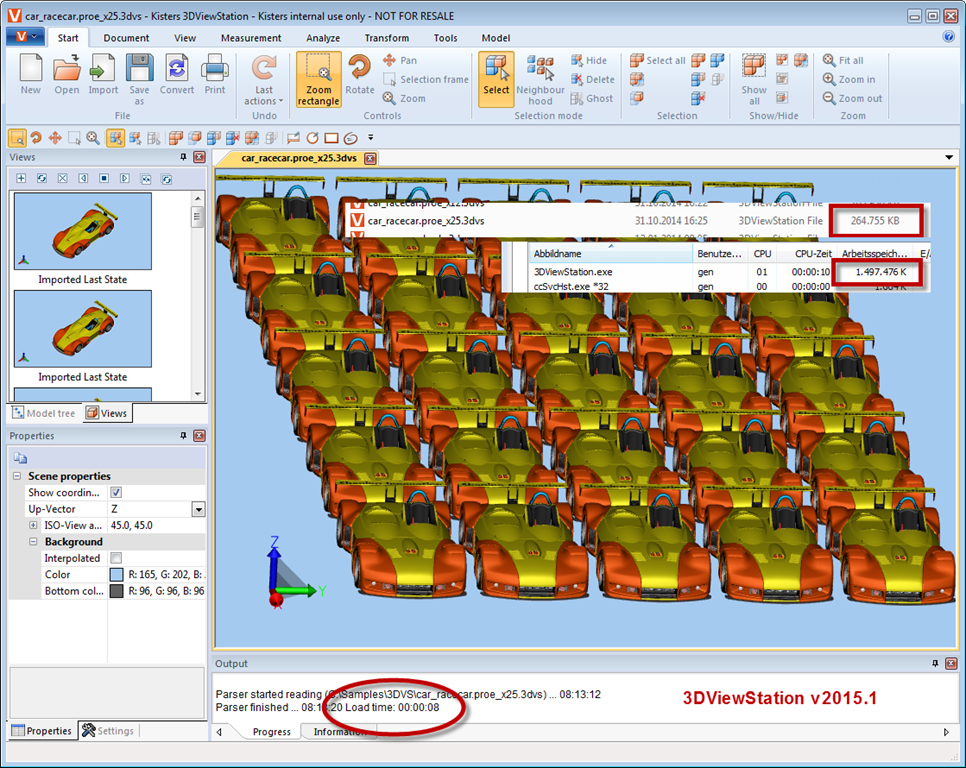Click the Print icon
The height and width of the screenshot is (768, 966).
click(x=215, y=74)
